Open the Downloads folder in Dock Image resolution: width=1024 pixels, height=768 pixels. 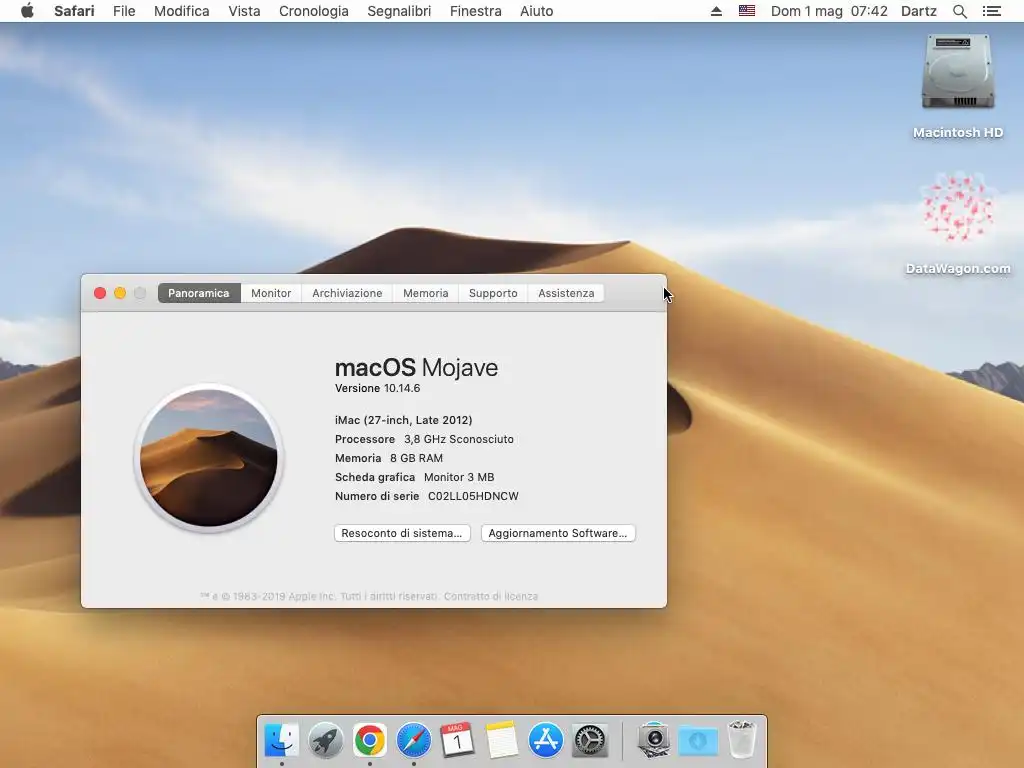pos(698,740)
